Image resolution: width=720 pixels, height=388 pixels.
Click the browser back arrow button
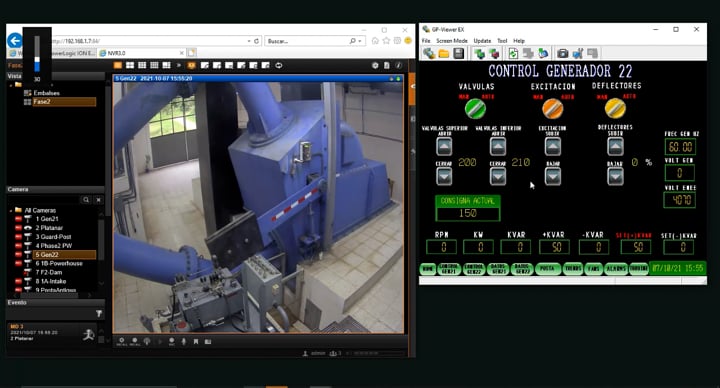tap(15, 41)
